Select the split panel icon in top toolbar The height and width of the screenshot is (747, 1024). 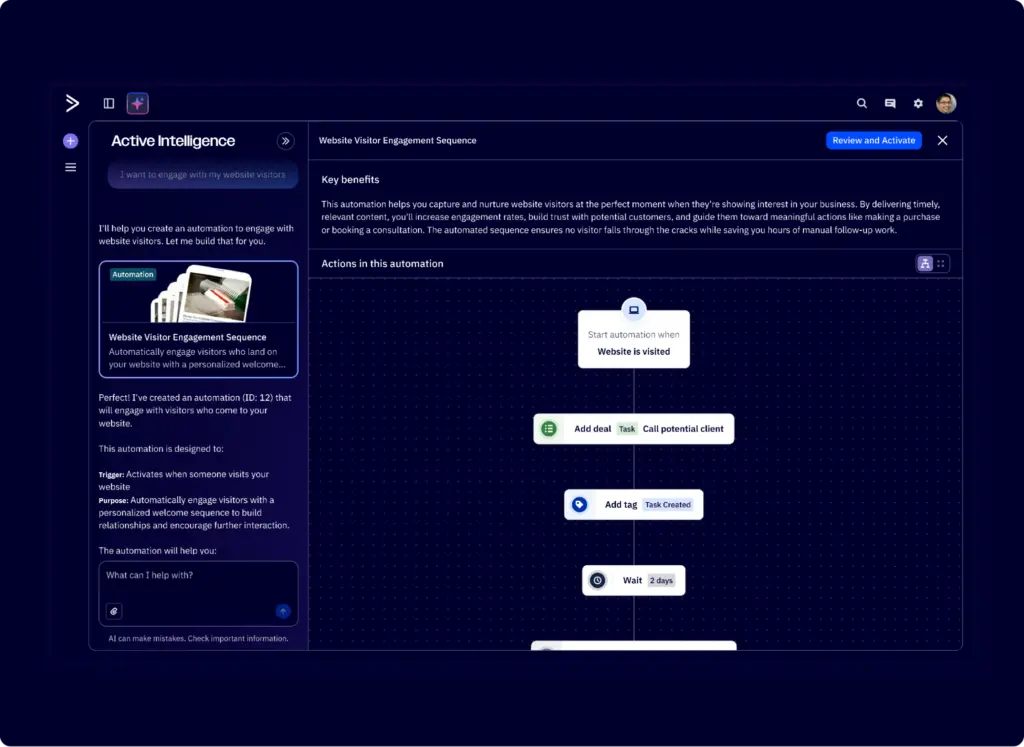(x=108, y=103)
